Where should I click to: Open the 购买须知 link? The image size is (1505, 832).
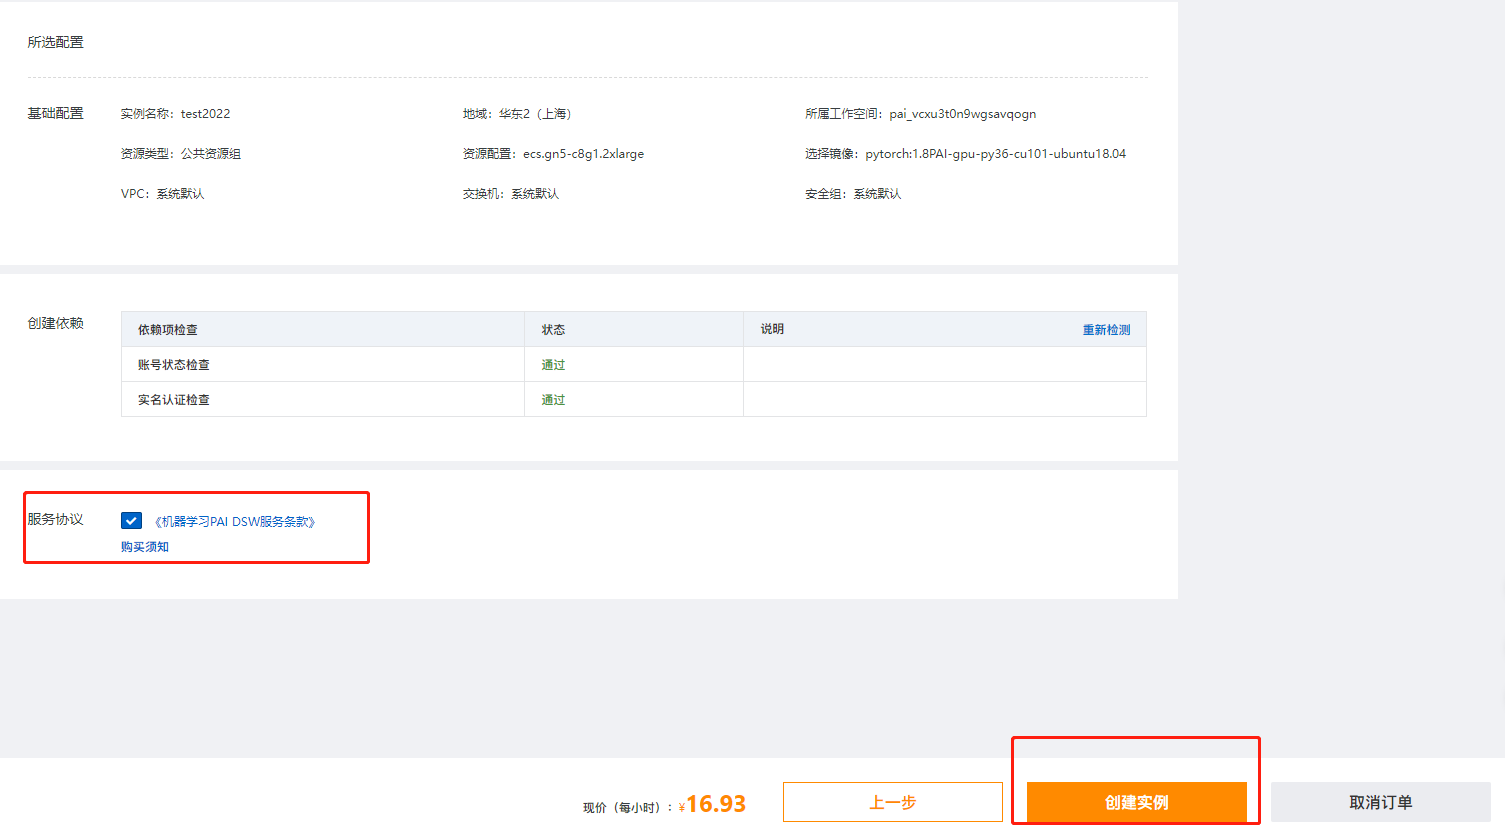pos(145,547)
